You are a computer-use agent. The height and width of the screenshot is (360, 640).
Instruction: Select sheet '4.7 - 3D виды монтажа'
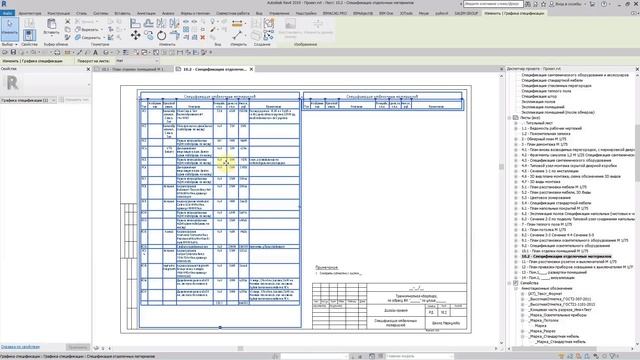(x=540, y=182)
